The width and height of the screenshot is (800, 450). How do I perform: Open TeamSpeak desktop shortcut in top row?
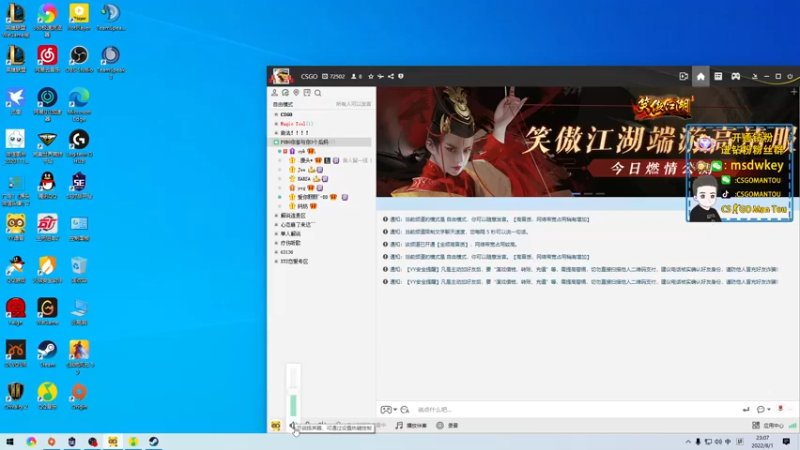tap(111, 17)
